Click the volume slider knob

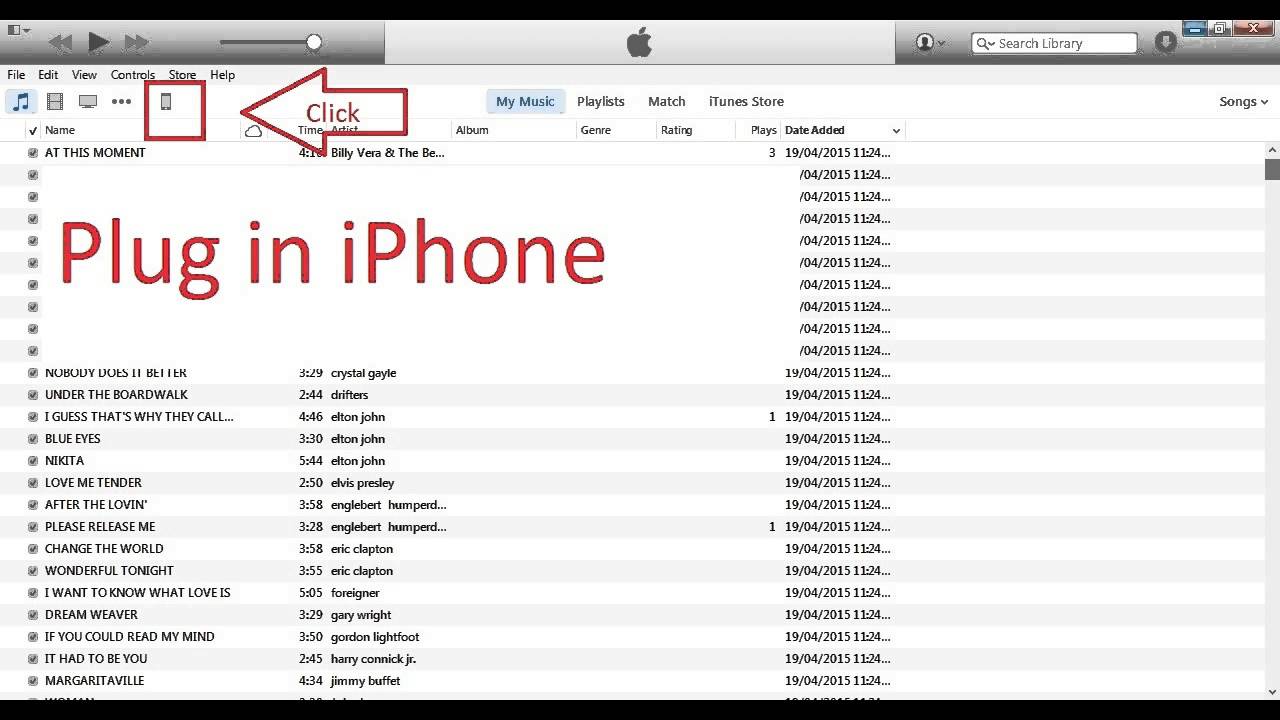click(314, 42)
